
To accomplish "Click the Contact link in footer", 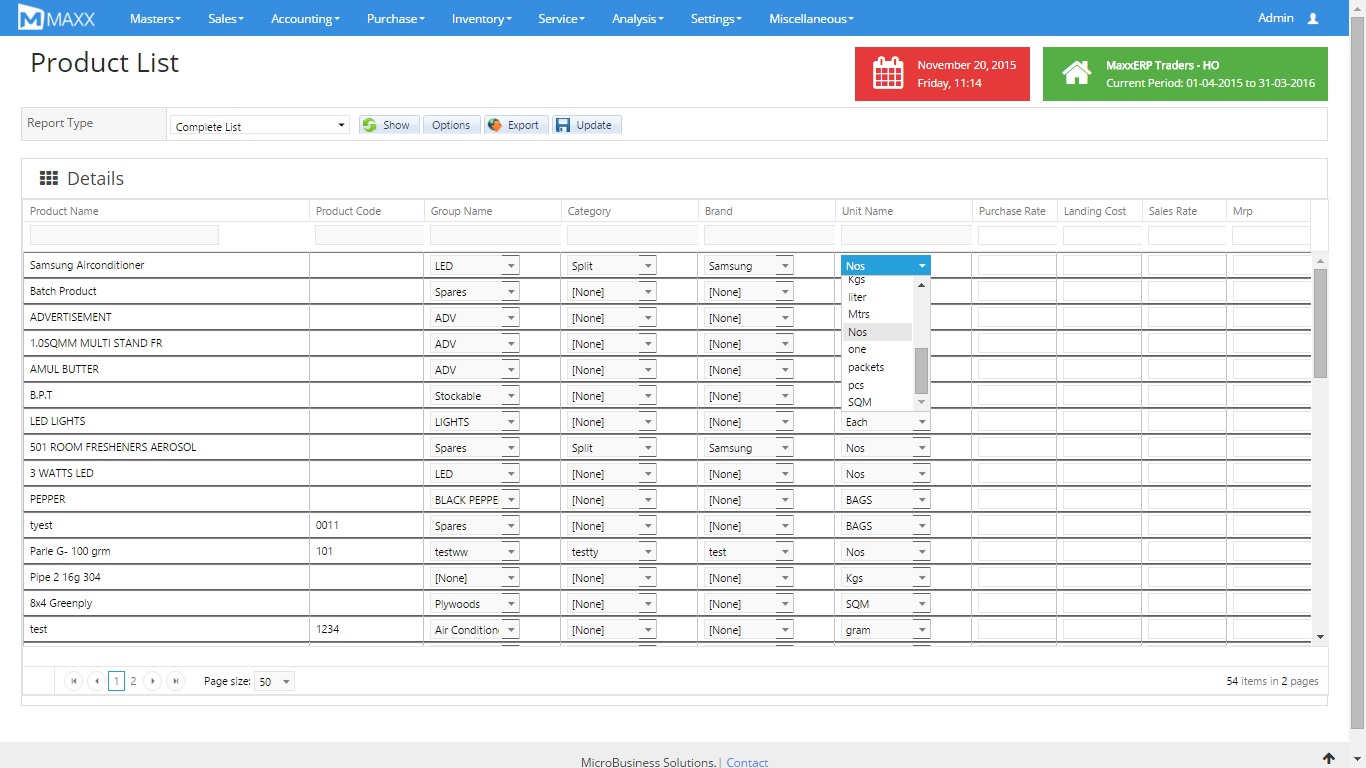I will click(x=747, y=762).
